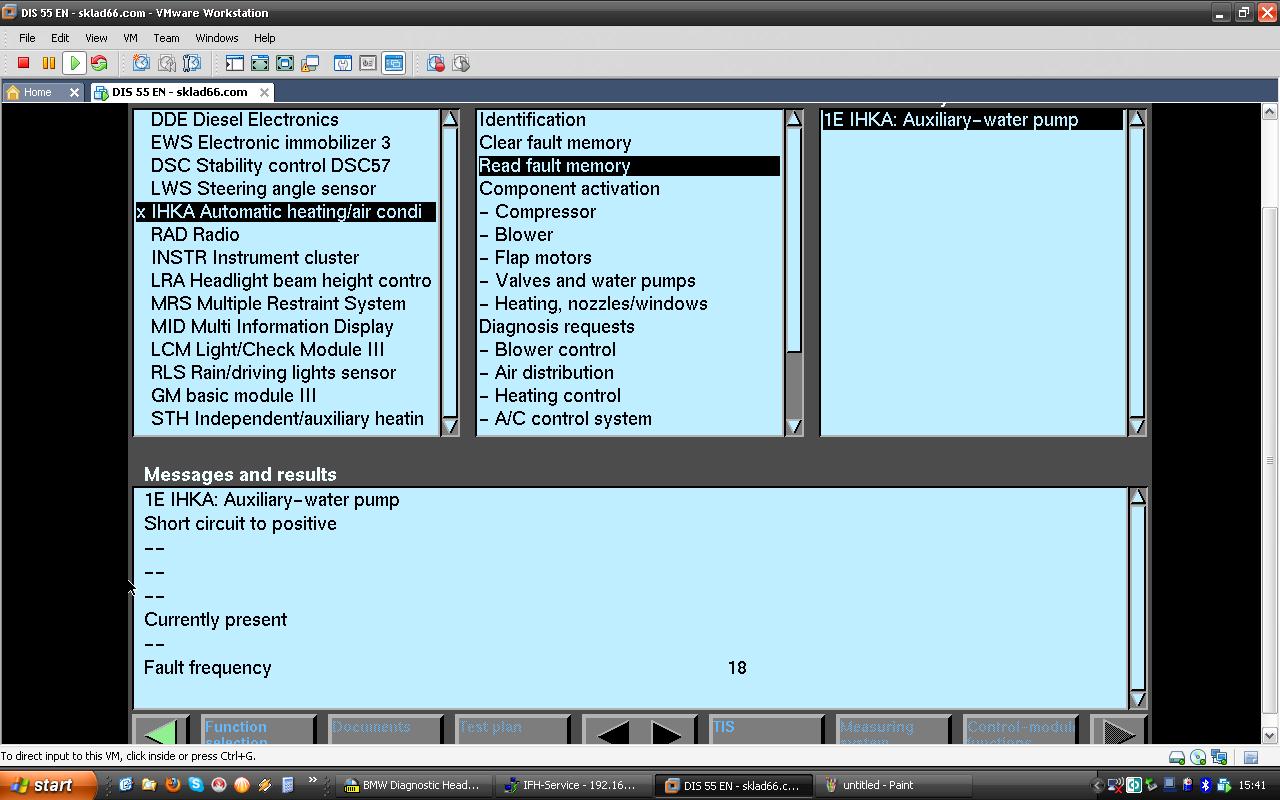
Task: Click scrollbar thumb of function list
Action: point(794,240)
